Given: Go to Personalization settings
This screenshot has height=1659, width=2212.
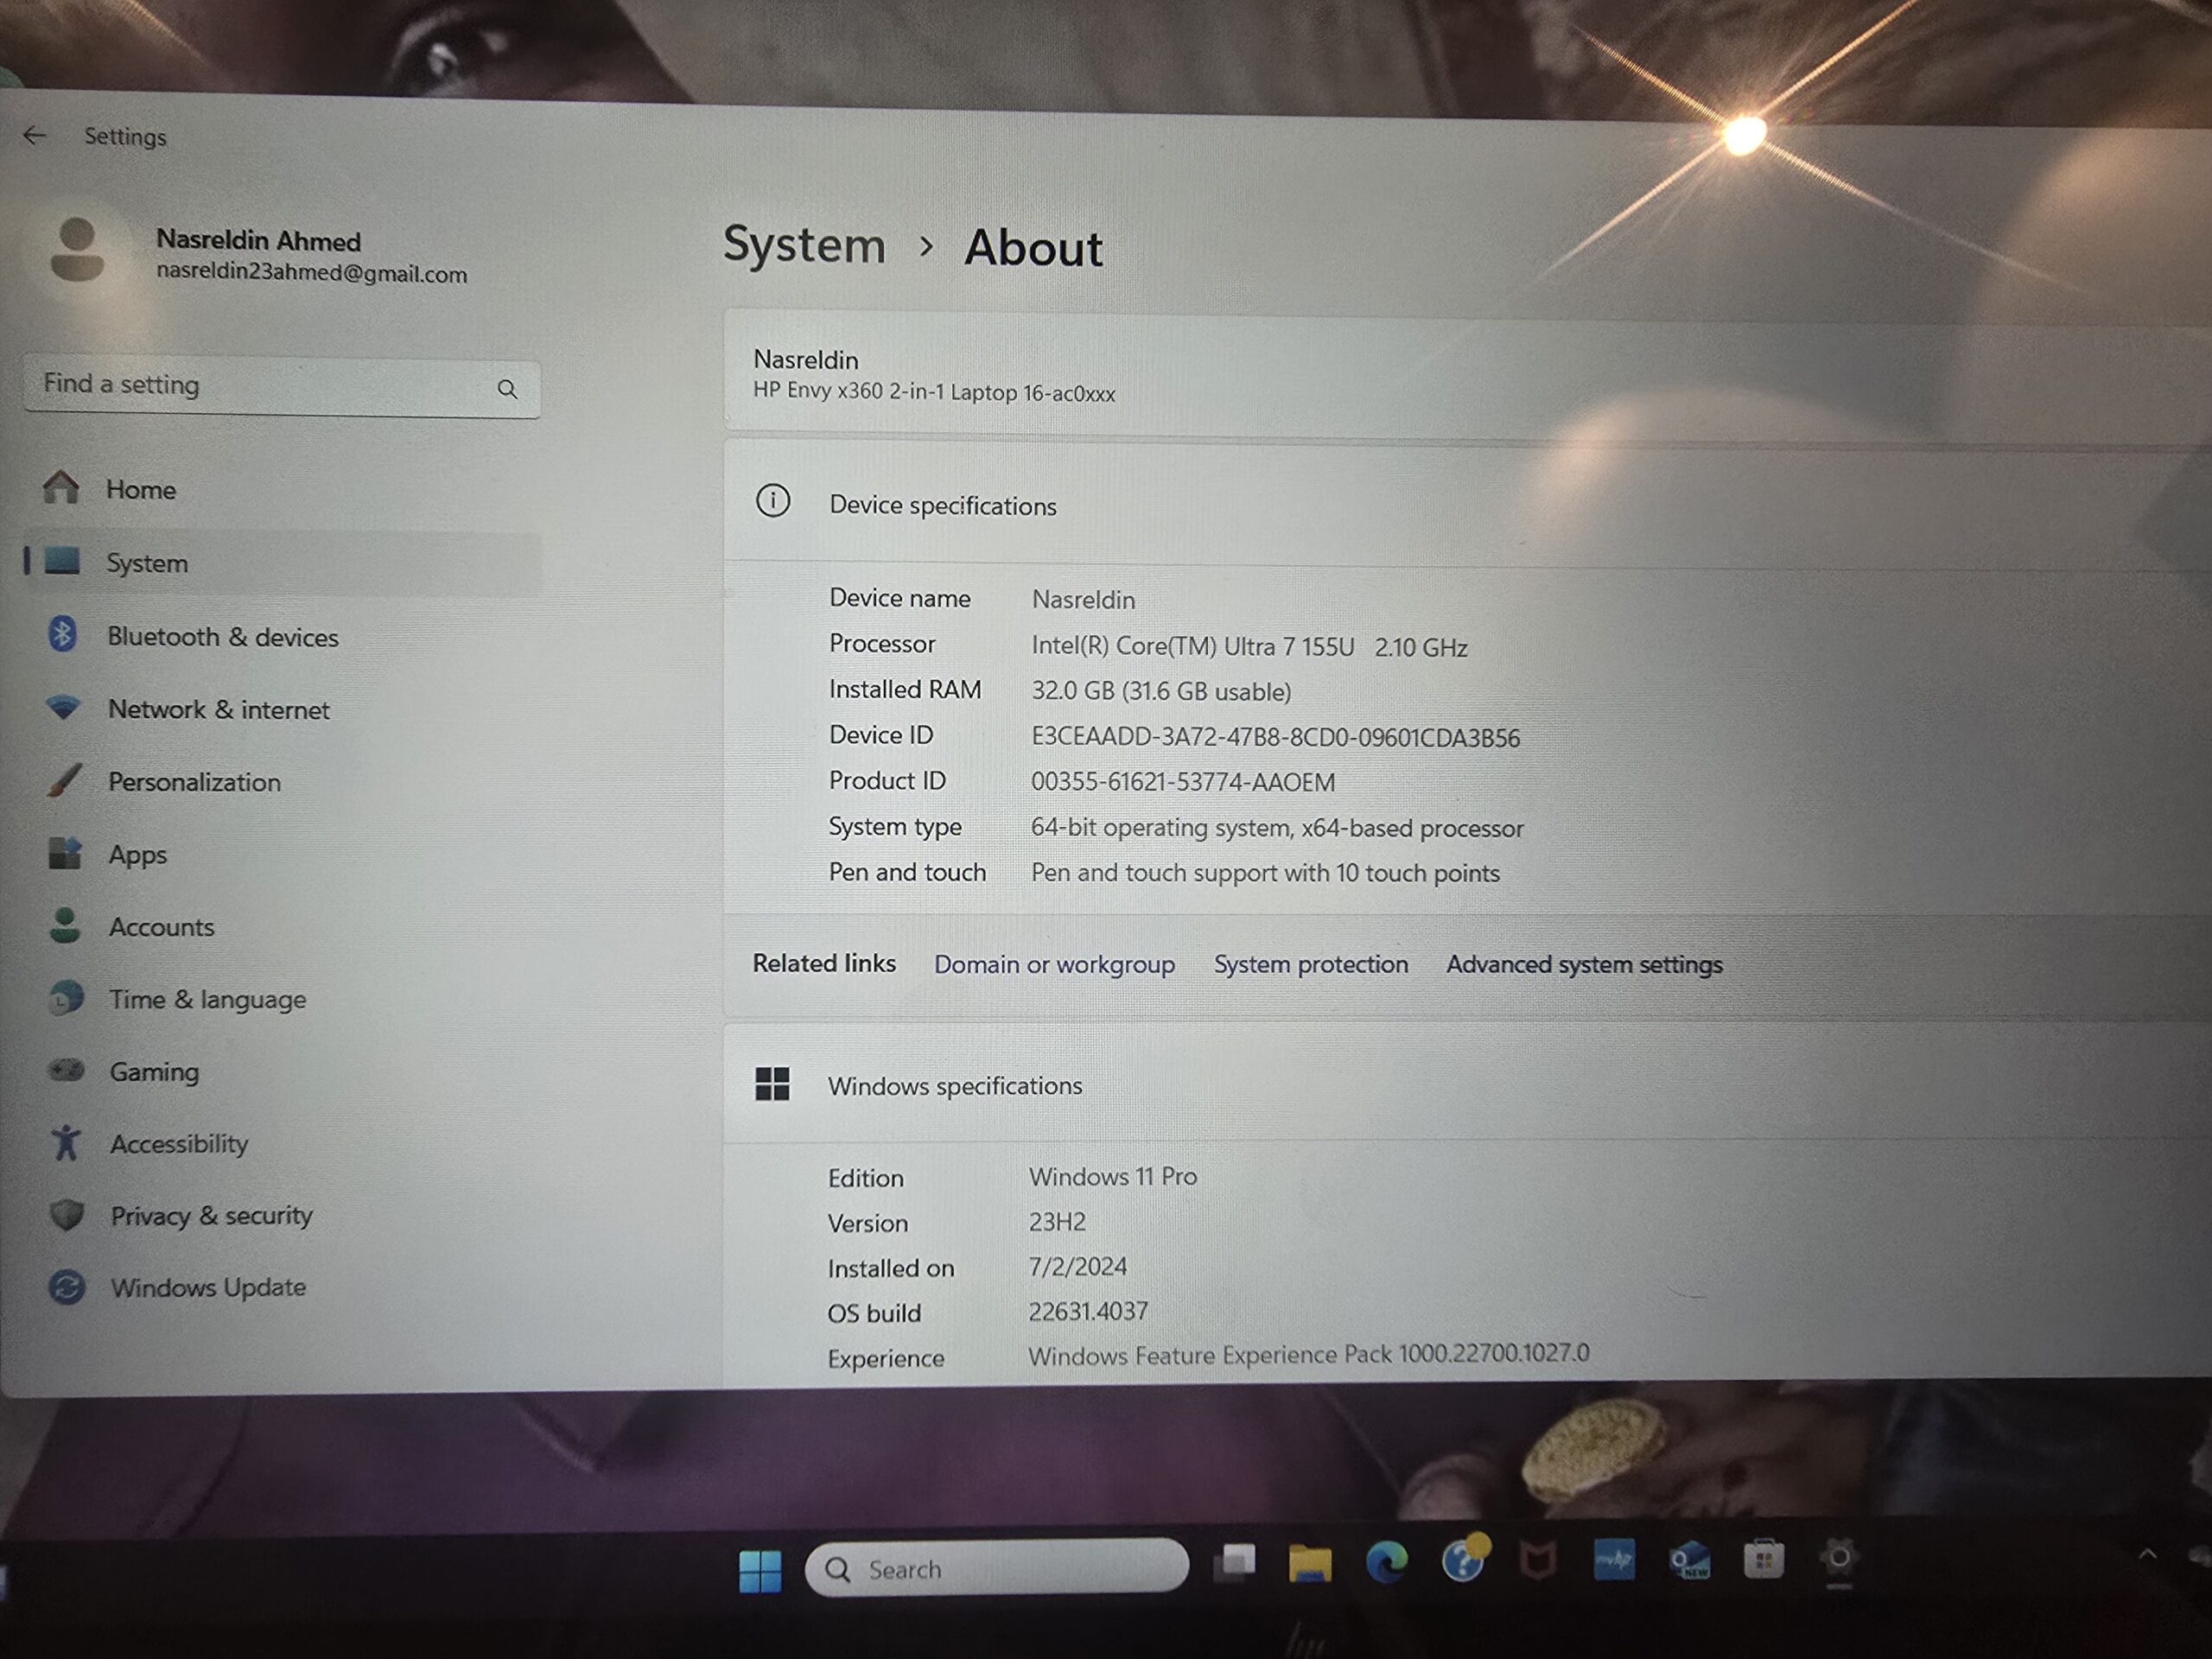Looking at the screenshot, I should [x=194, y=782].
